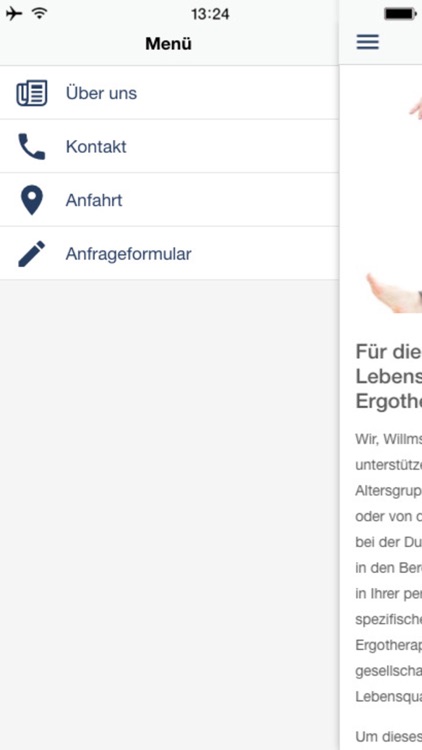Tap the battery indicator icon
The image size is (422, 750).
tap(400, 14)
